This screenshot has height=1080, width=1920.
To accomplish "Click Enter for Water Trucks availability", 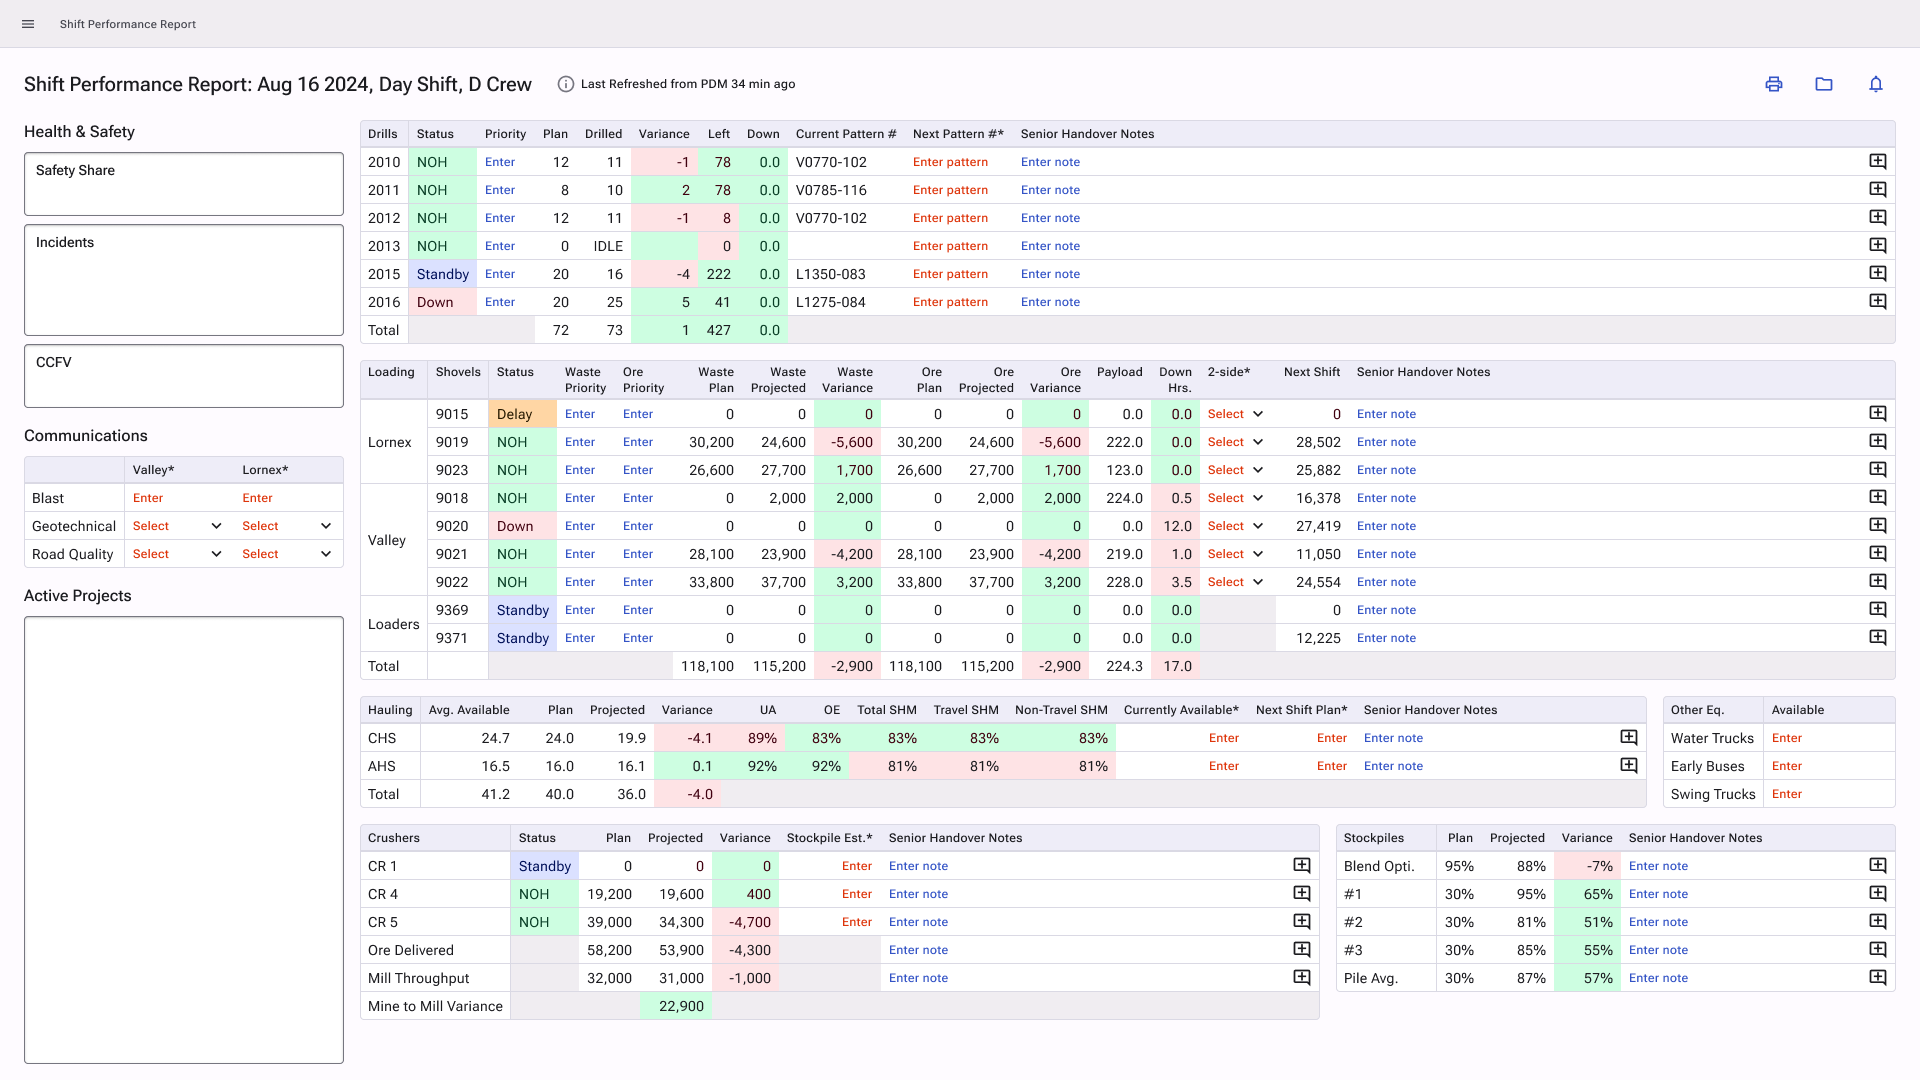I will [x=1787, y=738].
